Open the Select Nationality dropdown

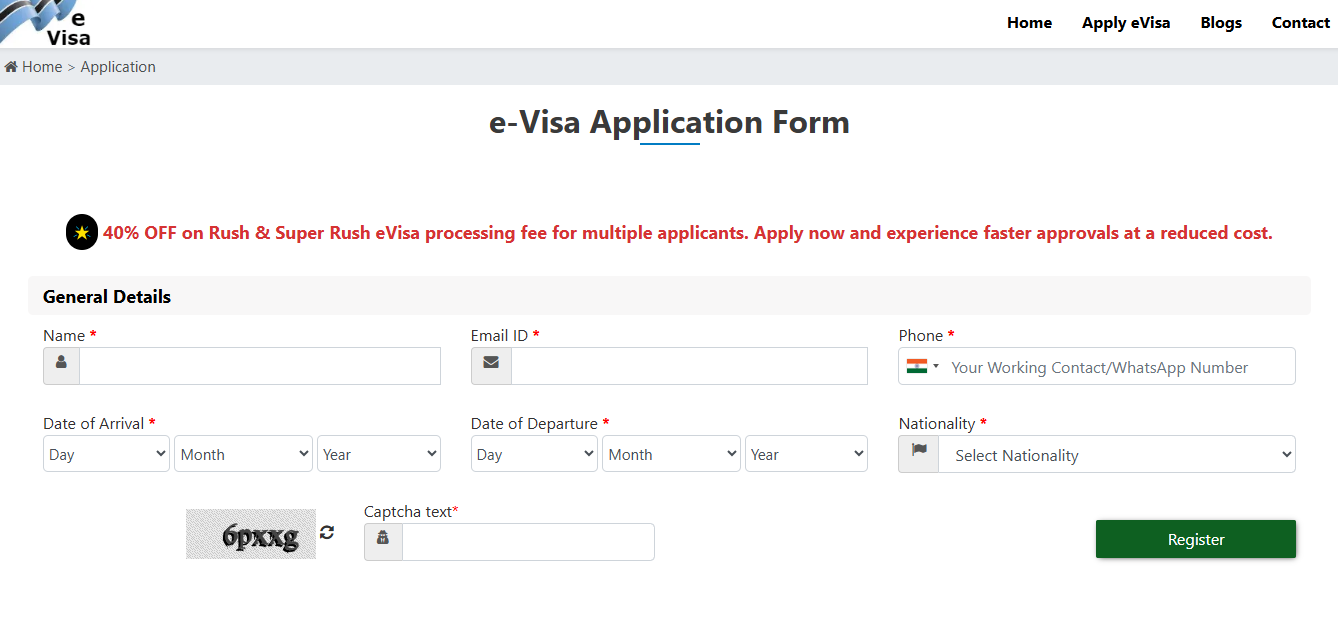click(x=1116, y=455)
